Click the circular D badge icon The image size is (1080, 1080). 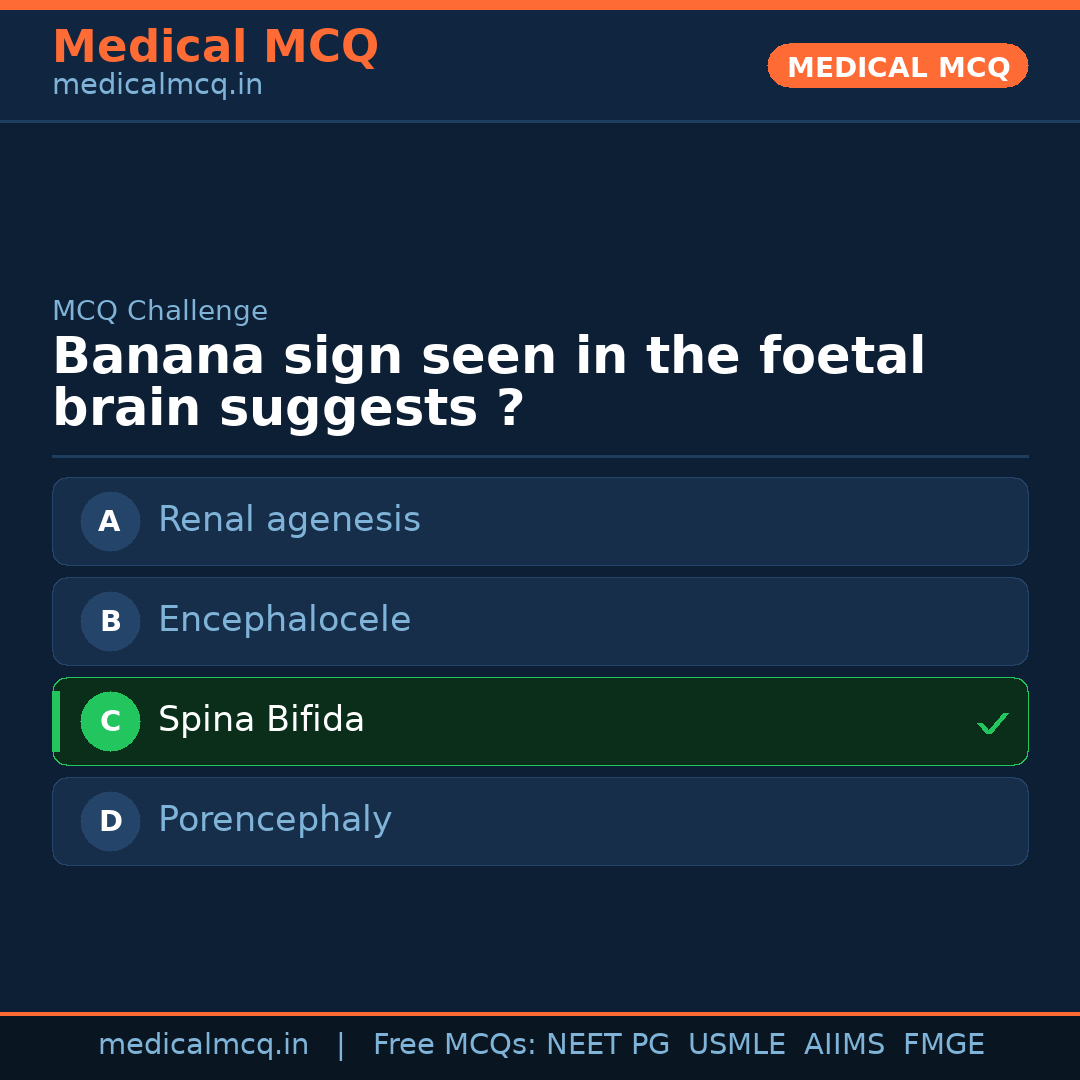[110, 821]
